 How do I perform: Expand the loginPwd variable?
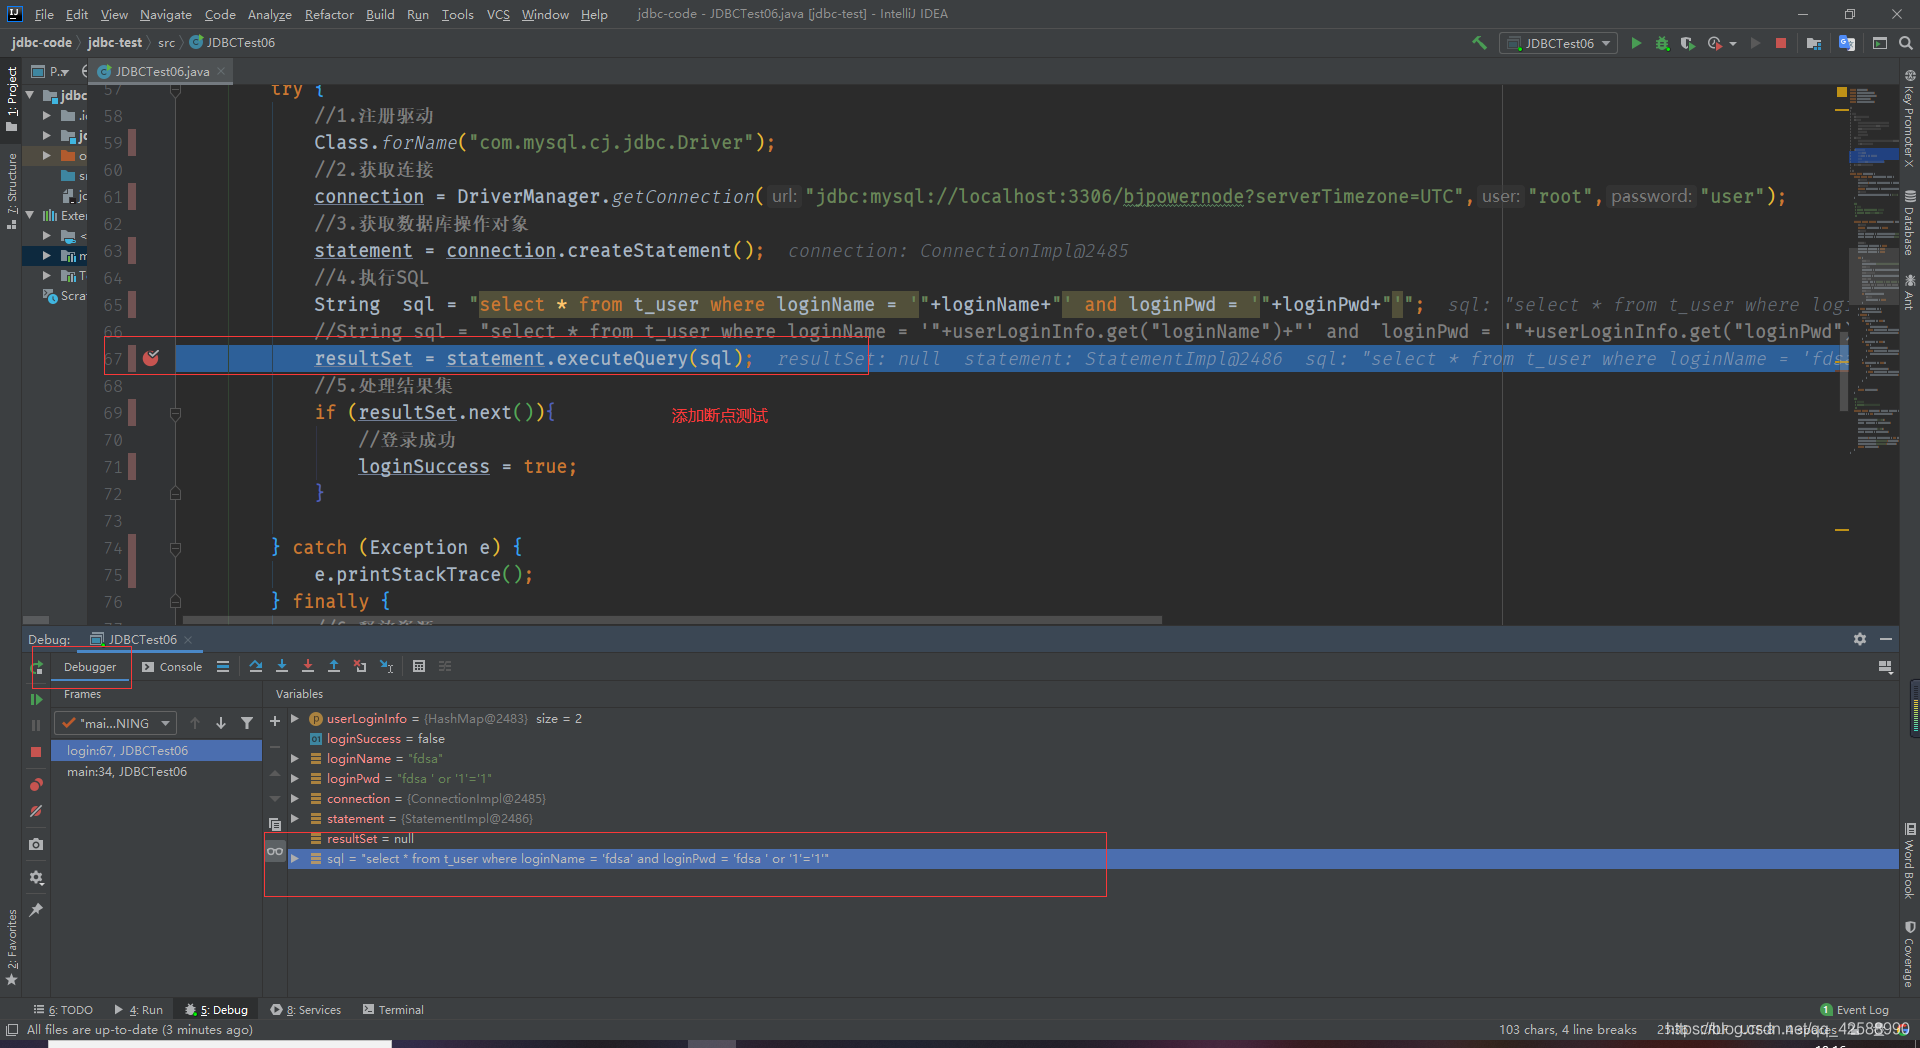pyautogui.click(x=295, y=779)
